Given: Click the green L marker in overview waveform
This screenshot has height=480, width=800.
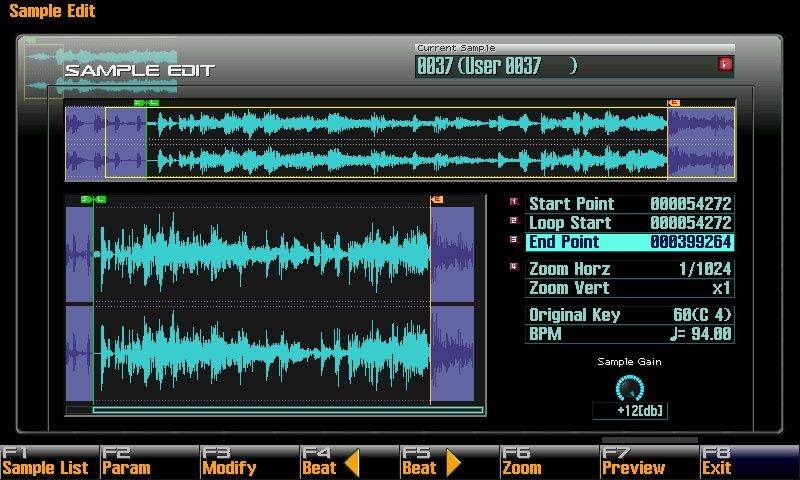Looking at the screenshot, I should (x=153, y=103).
